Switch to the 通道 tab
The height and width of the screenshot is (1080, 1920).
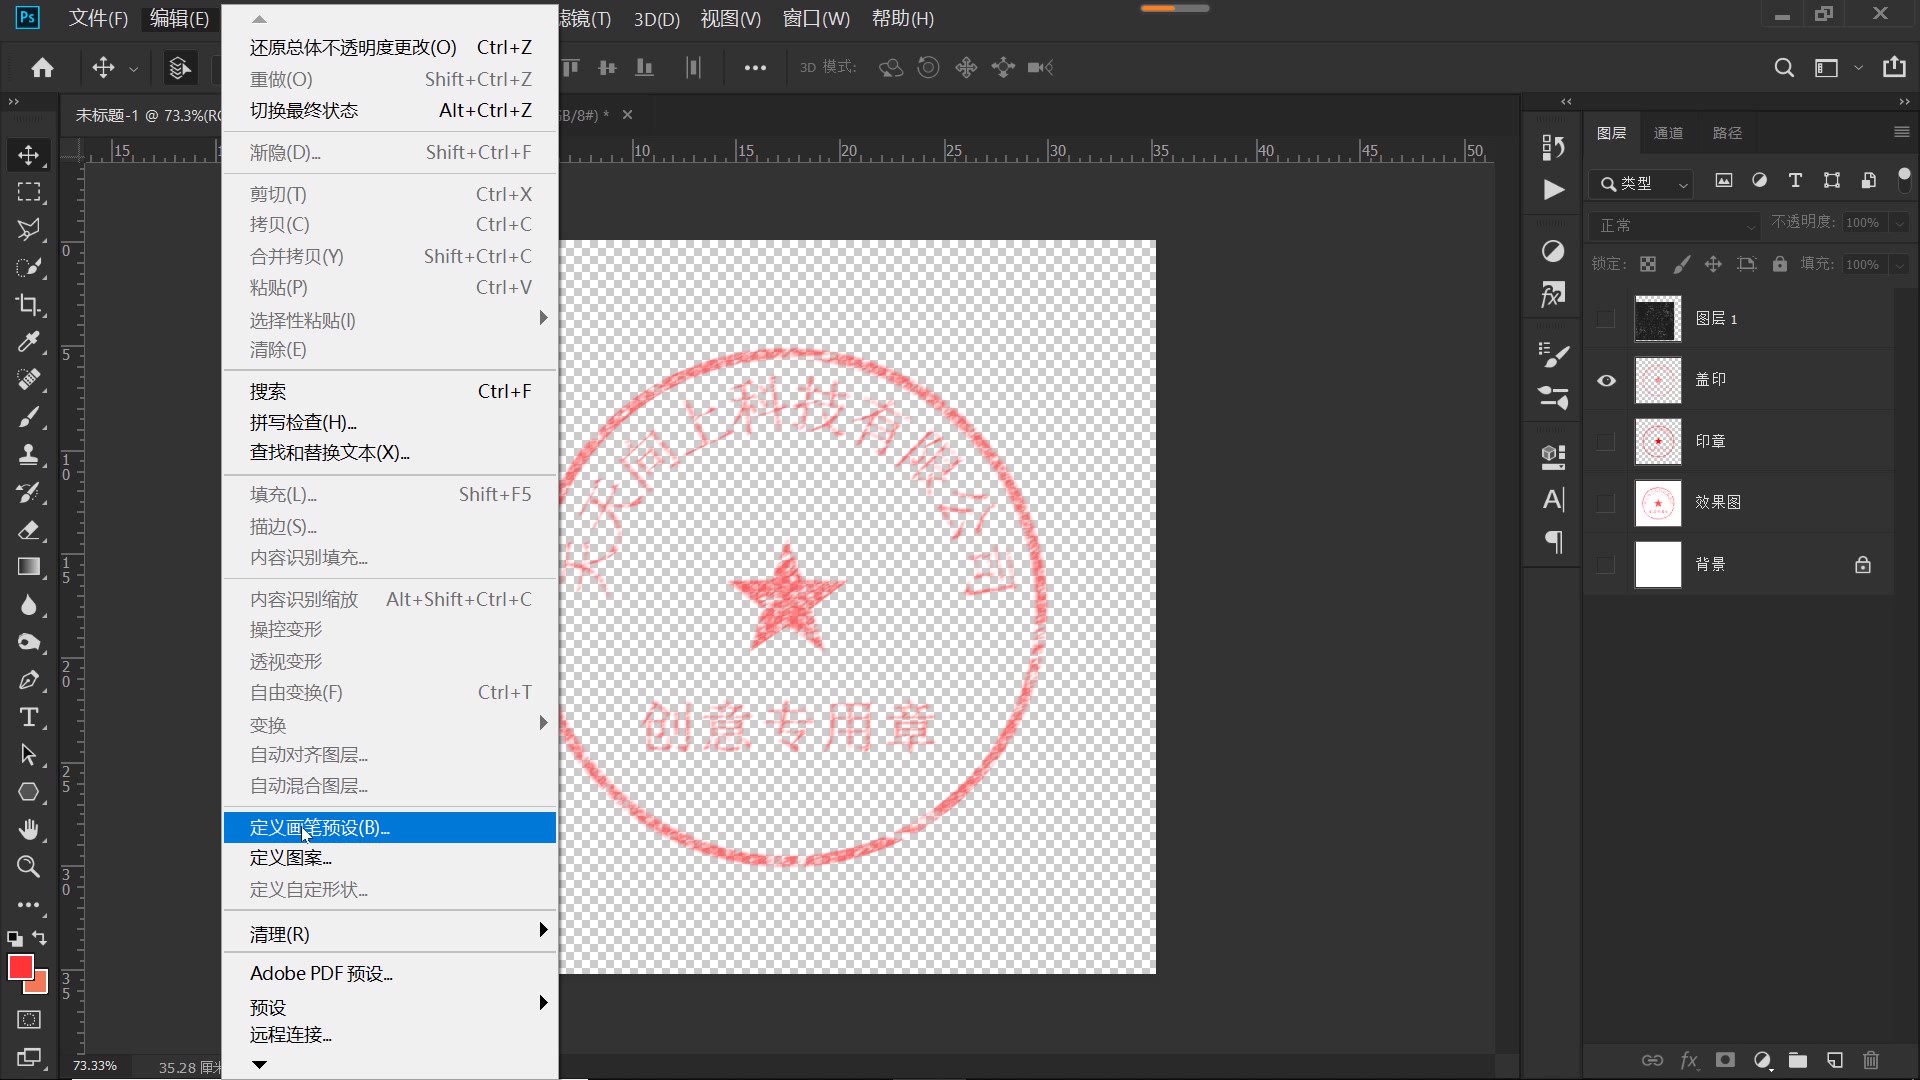point(1669,132)
